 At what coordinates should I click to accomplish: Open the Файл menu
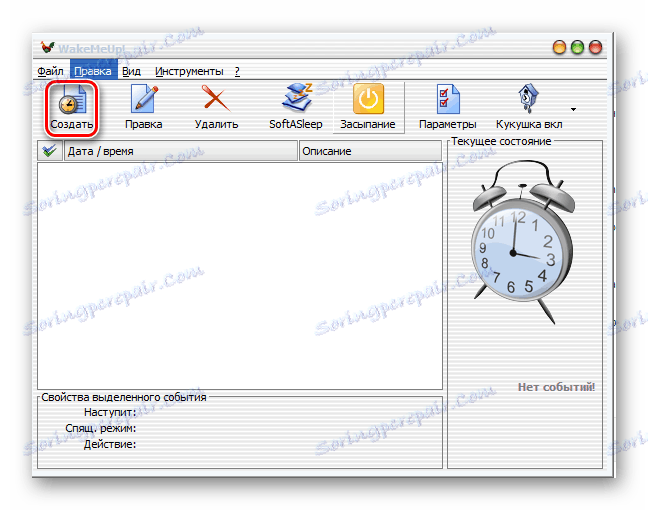pos(50,71)
